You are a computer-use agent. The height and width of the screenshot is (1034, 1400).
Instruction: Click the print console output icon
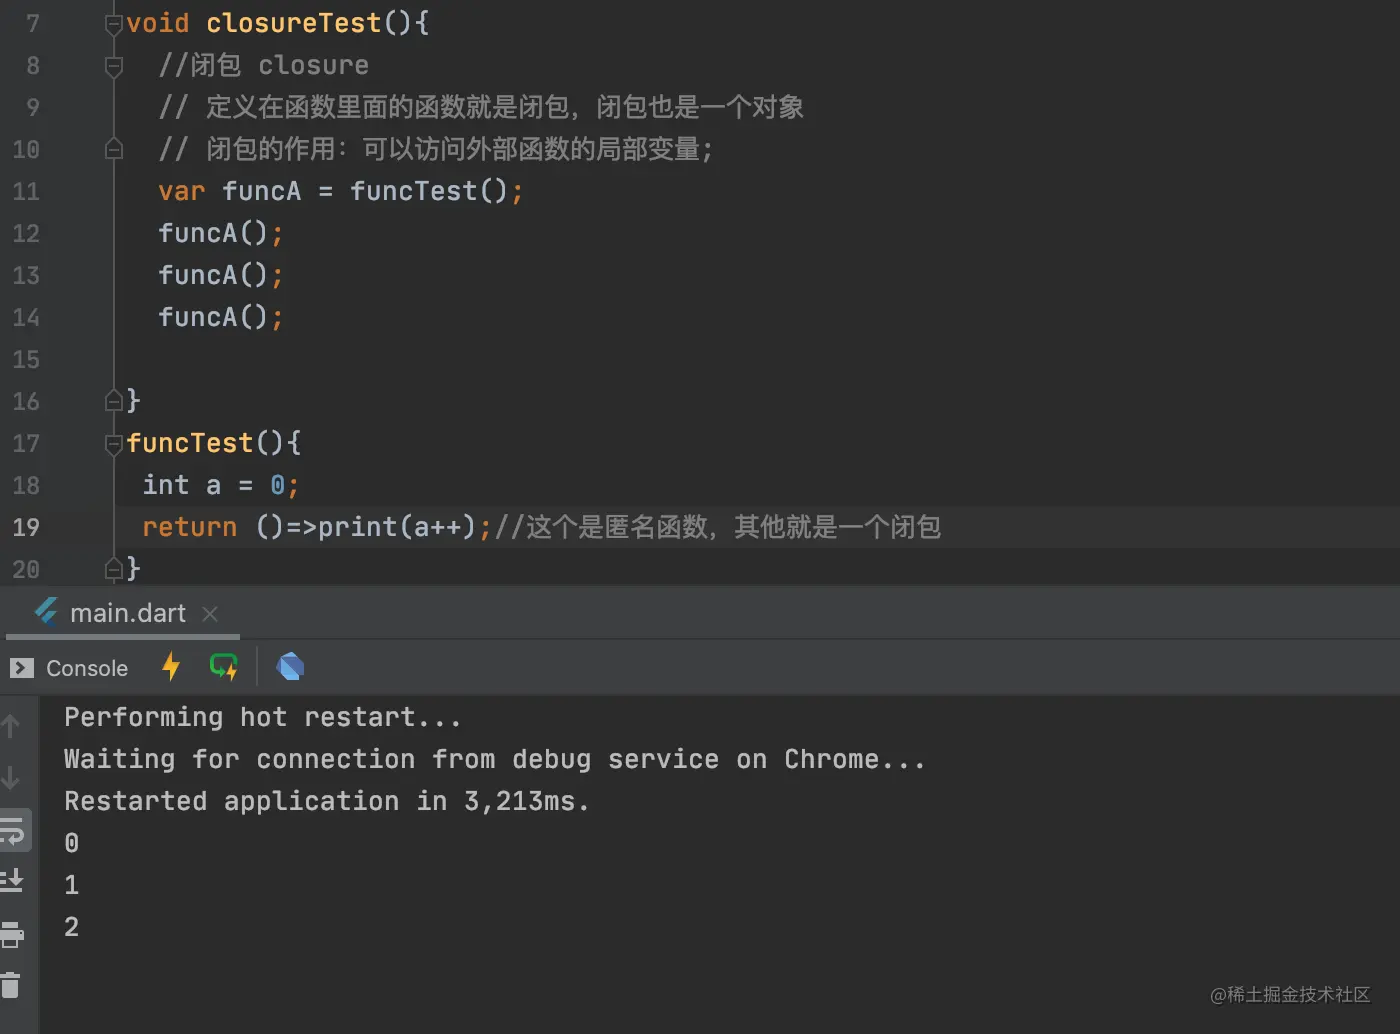12,934
